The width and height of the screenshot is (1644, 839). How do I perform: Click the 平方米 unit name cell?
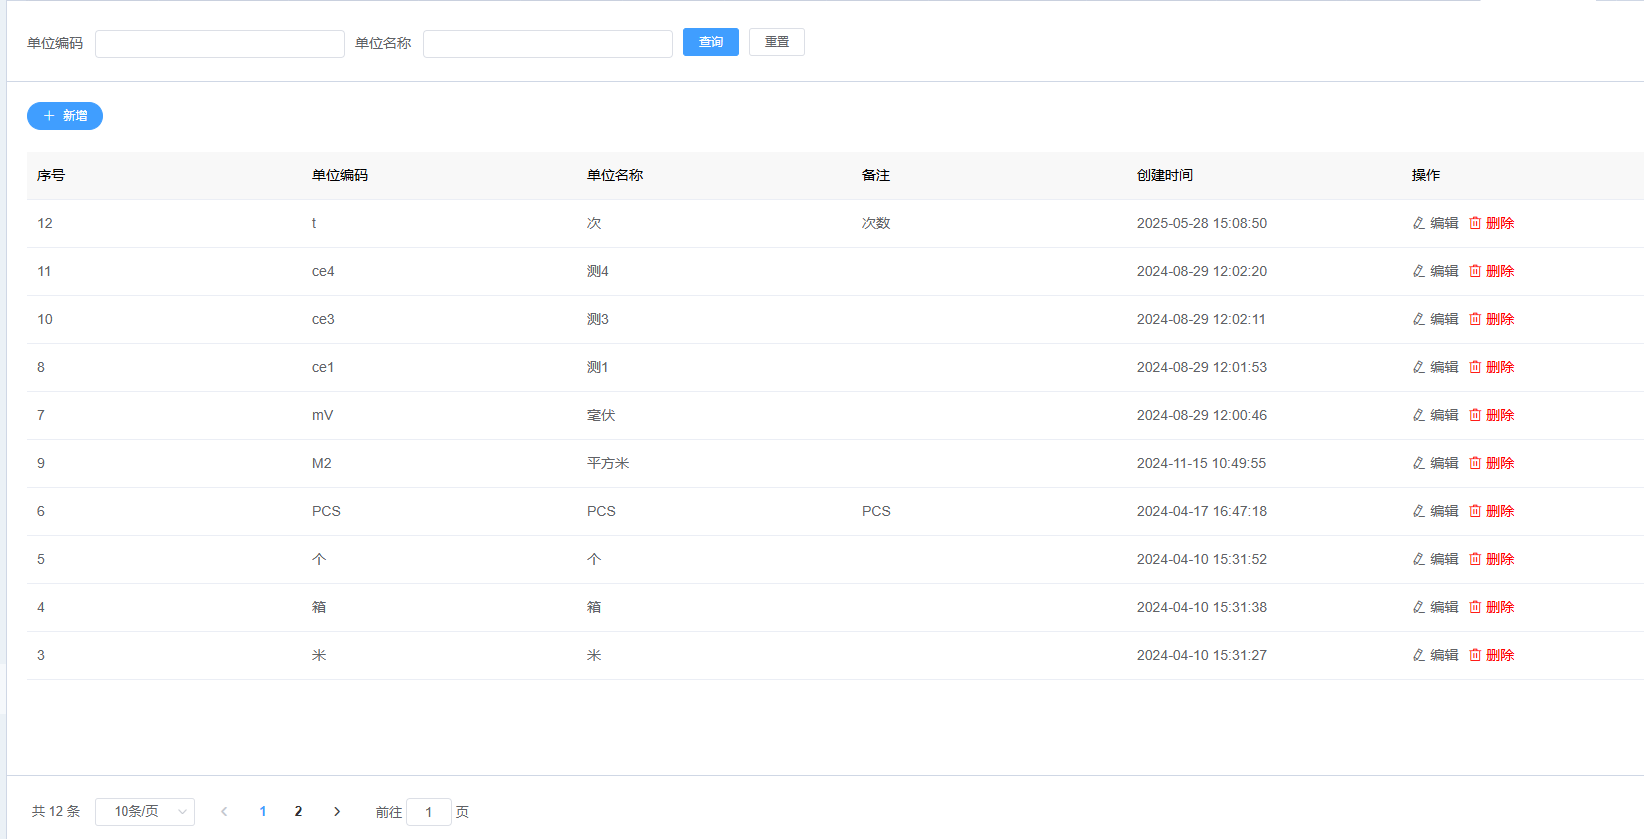[x=608, y=463]
